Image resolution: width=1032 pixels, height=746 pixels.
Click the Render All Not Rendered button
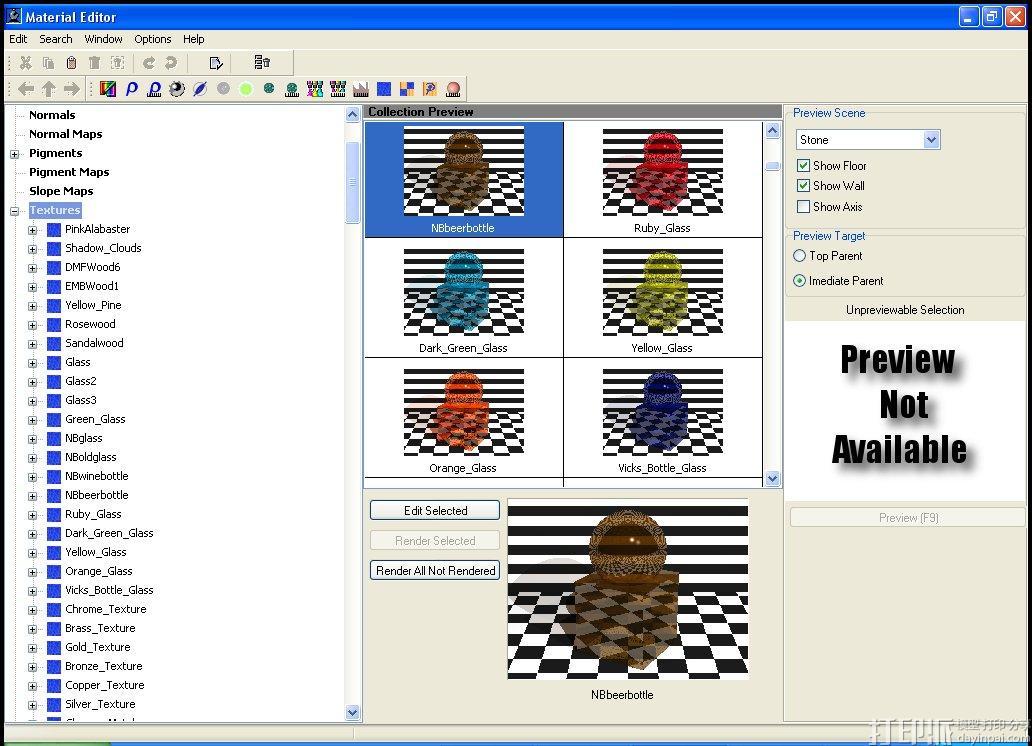(435, 570)
